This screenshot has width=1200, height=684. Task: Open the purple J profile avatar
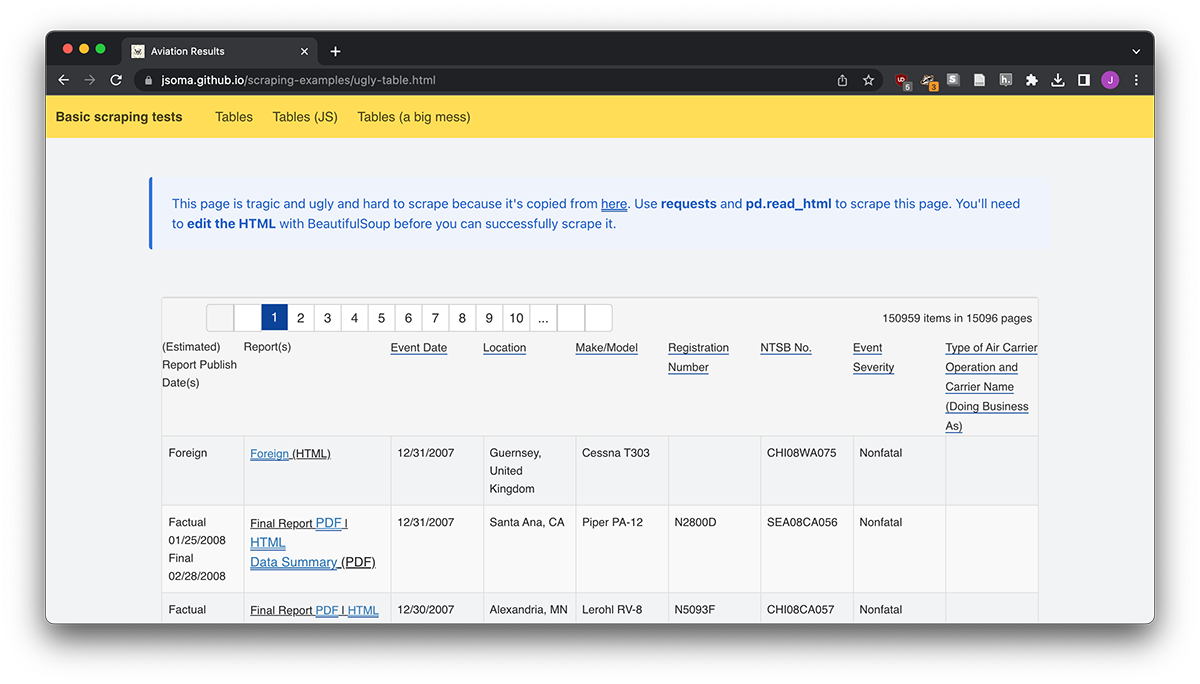(1110, 80)
